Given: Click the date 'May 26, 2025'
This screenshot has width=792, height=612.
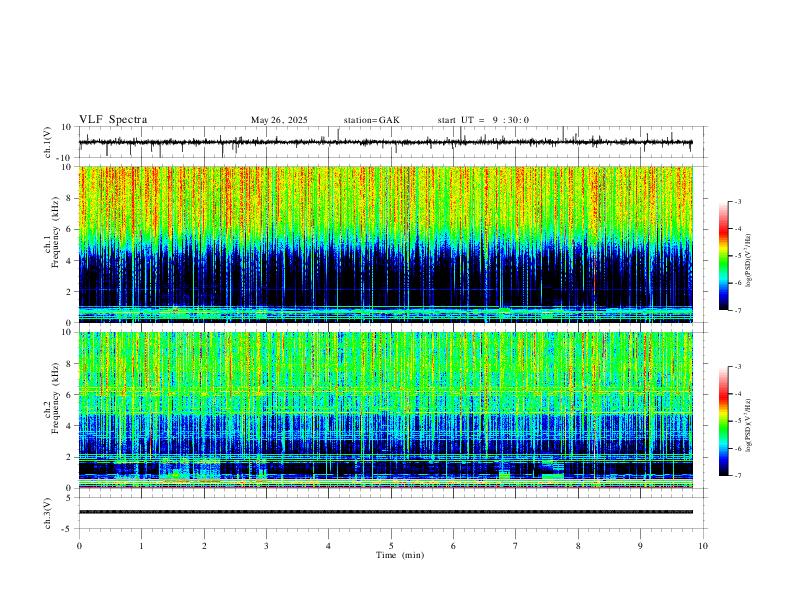Looking at the screenshot, I should click(x=279, y=120).
